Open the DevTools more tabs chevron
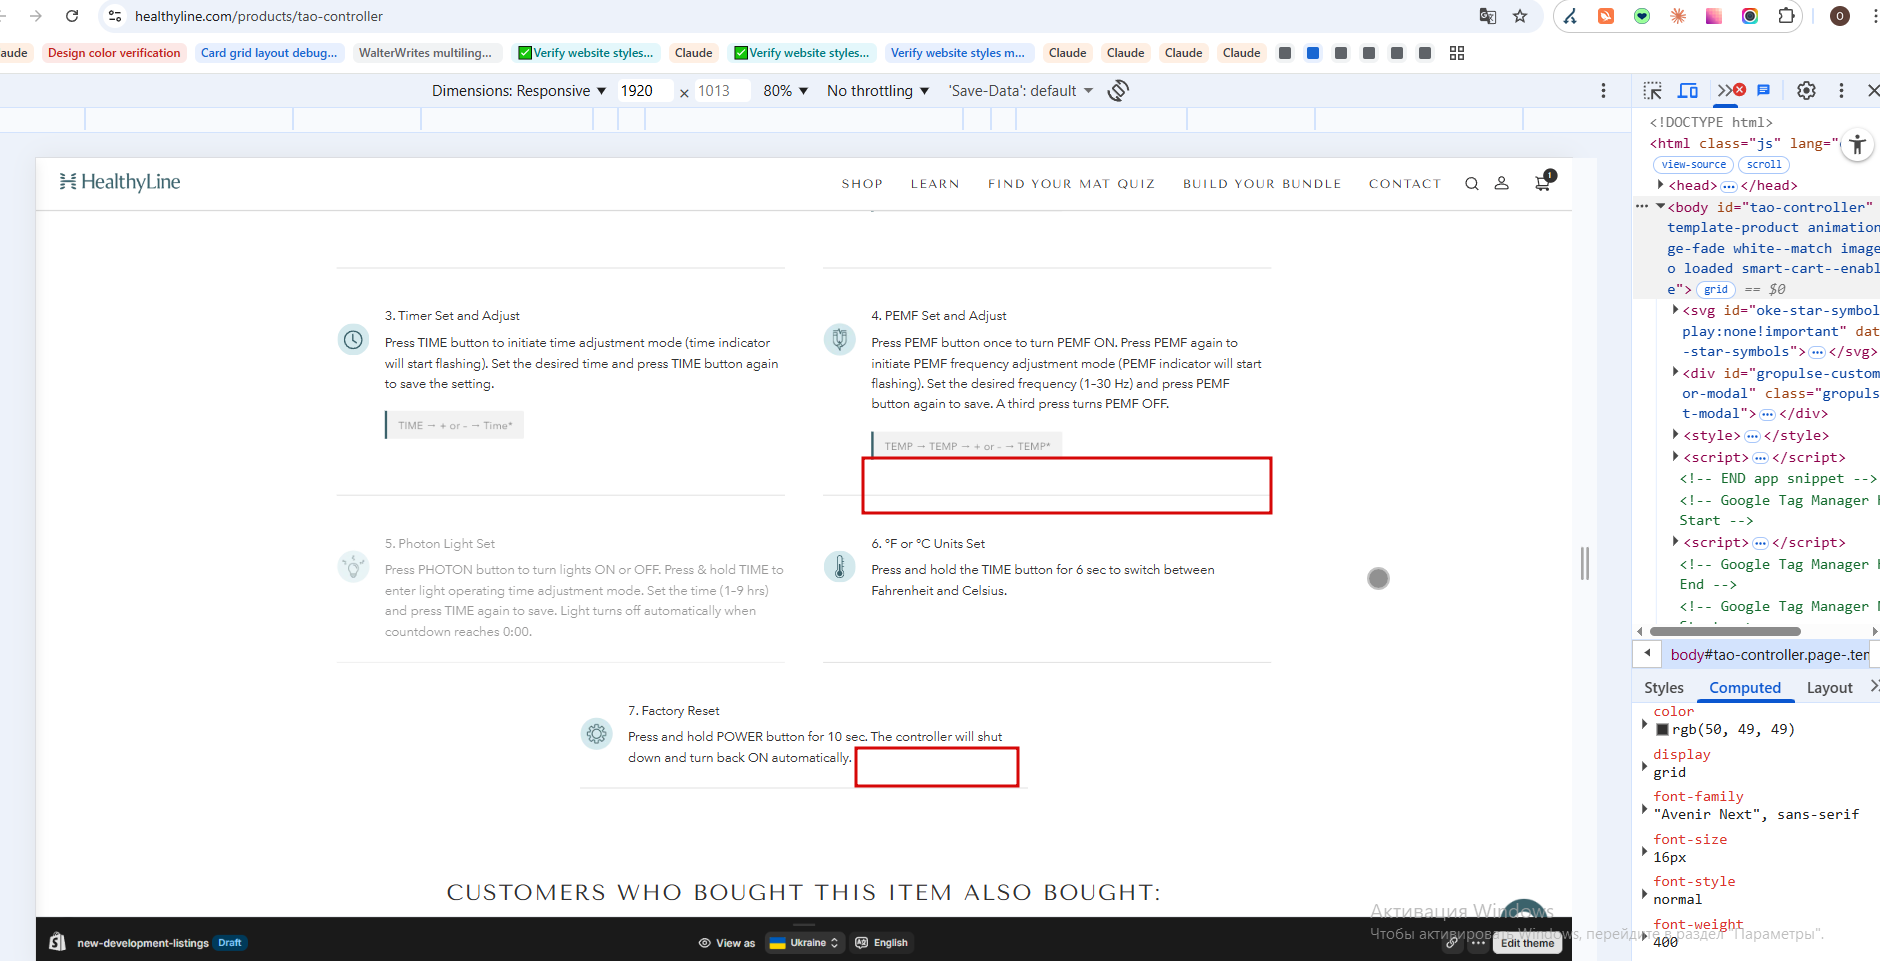The height and width of the screenshot is (961, 1880). (1725, 91)
